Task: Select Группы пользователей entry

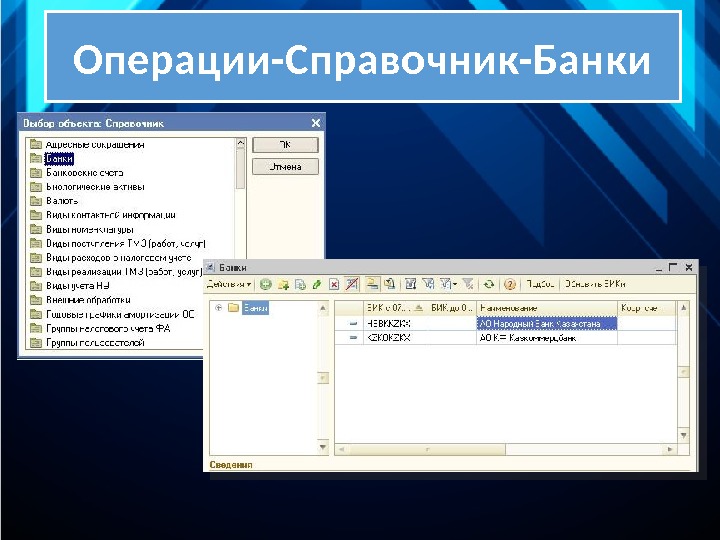Action: pos(95,343)
